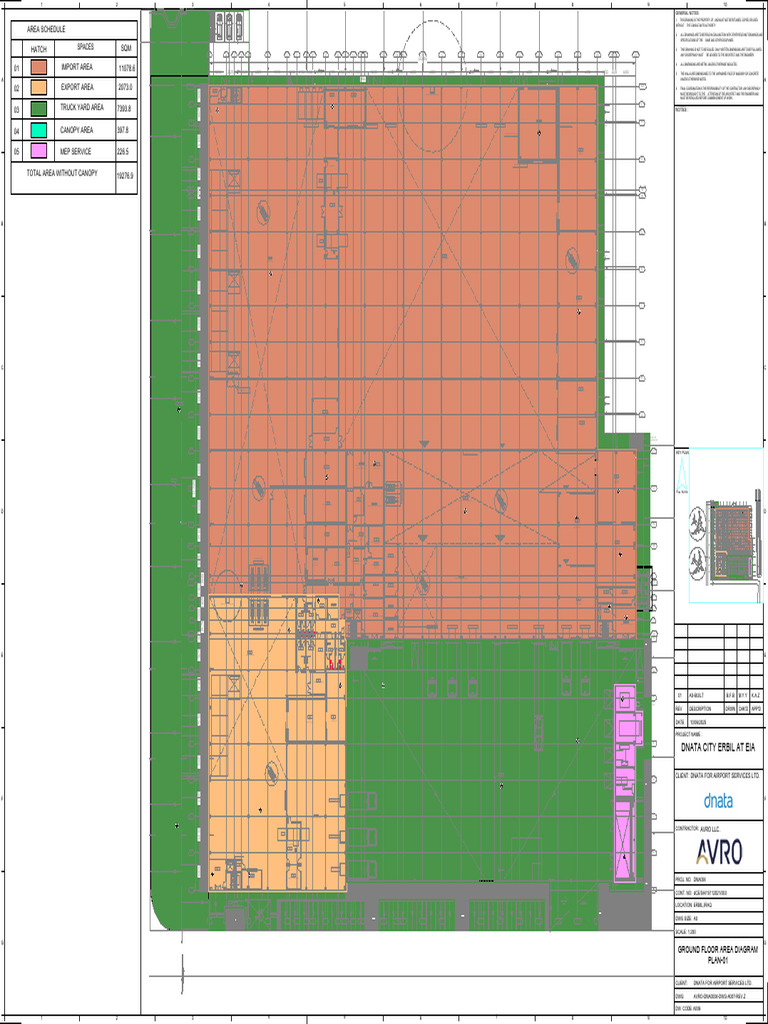Click the 'SQM' column header
768x1024 pixels.
(126, 48)
